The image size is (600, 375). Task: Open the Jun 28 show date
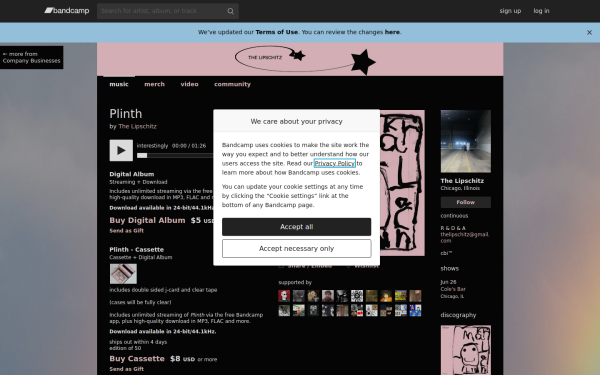click(448, 282)
